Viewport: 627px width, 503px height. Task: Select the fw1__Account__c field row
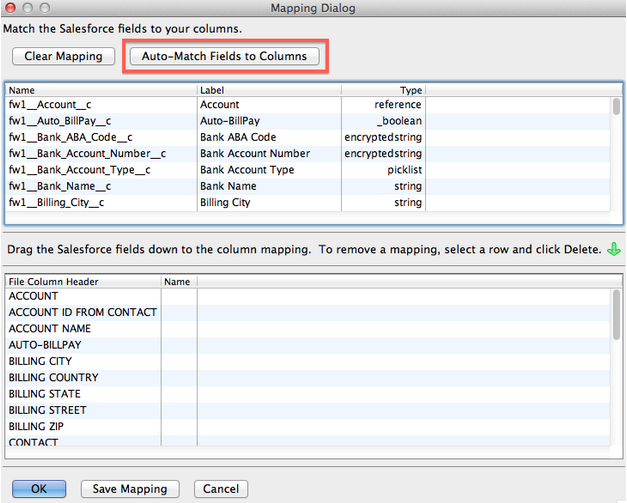click(308, 105)
